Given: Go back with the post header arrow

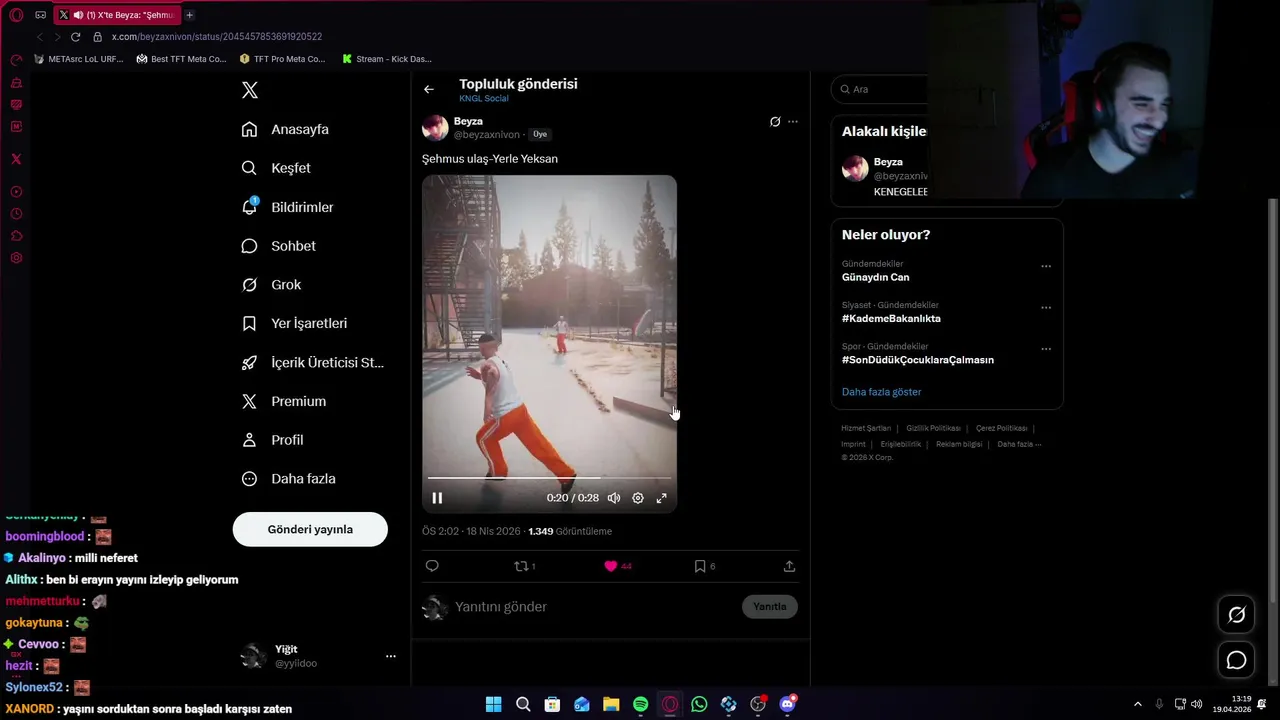Looking at the screenshot, I should (x=429, y=89).
